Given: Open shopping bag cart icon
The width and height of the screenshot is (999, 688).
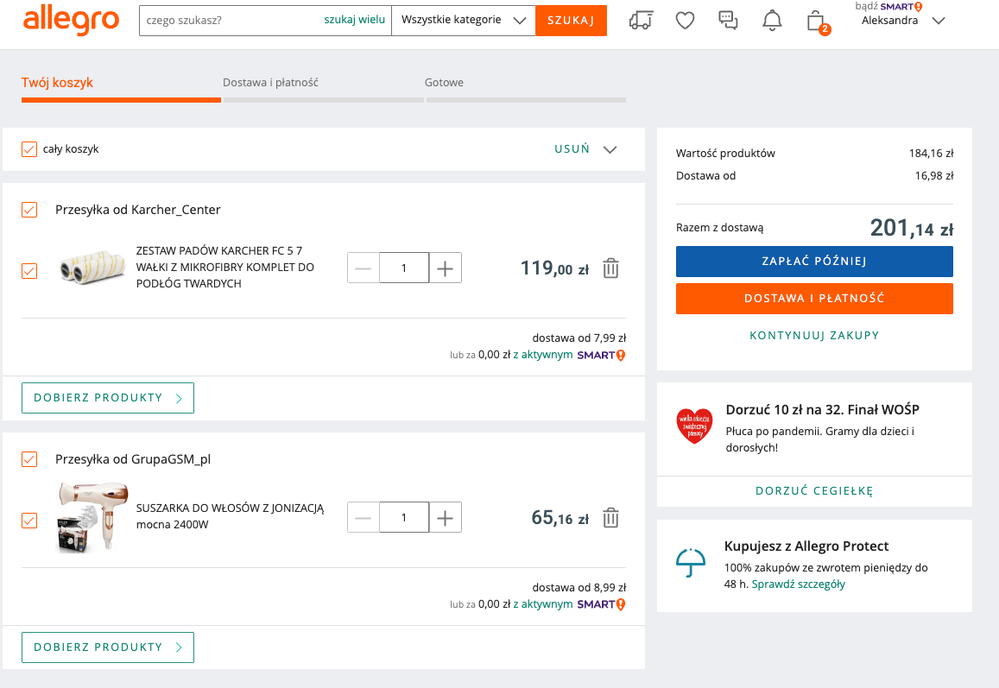Looking at the screenshot, I should click(x=816, y=21).
